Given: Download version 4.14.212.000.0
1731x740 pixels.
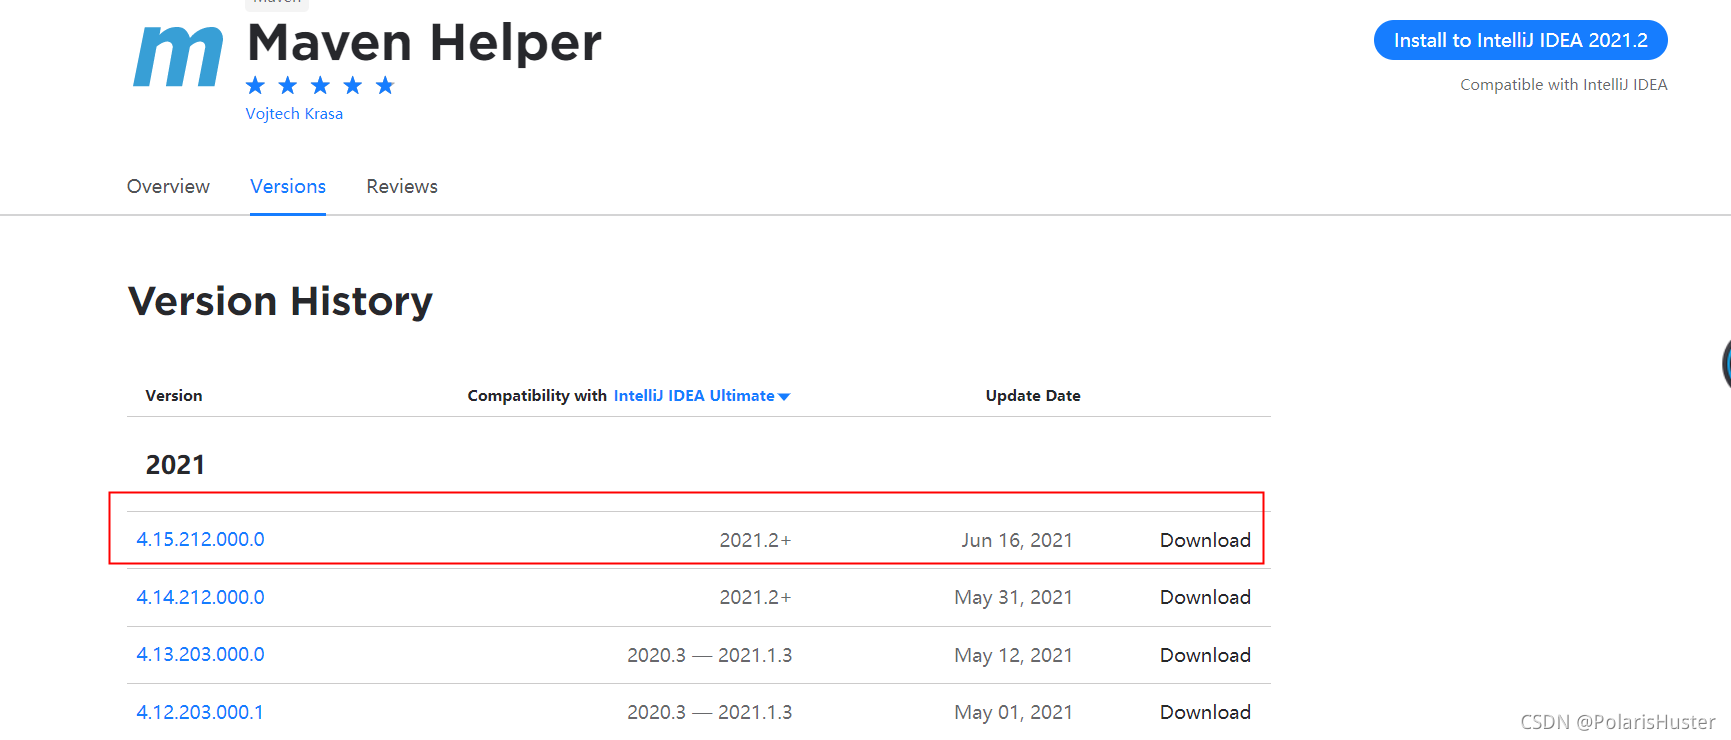Looking at the screenshot, I should coord(1205,597).
